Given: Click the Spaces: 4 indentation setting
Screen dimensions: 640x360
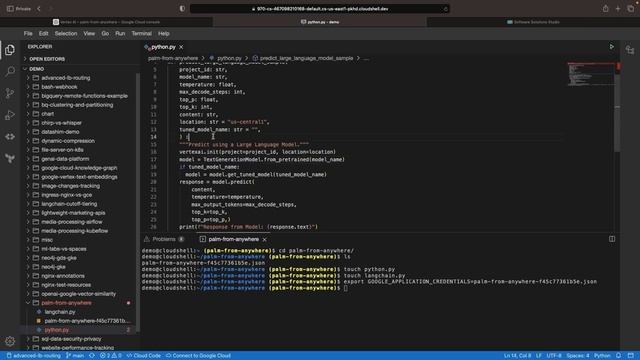Looking at the screenshot, I should click(x=578, y=356).
